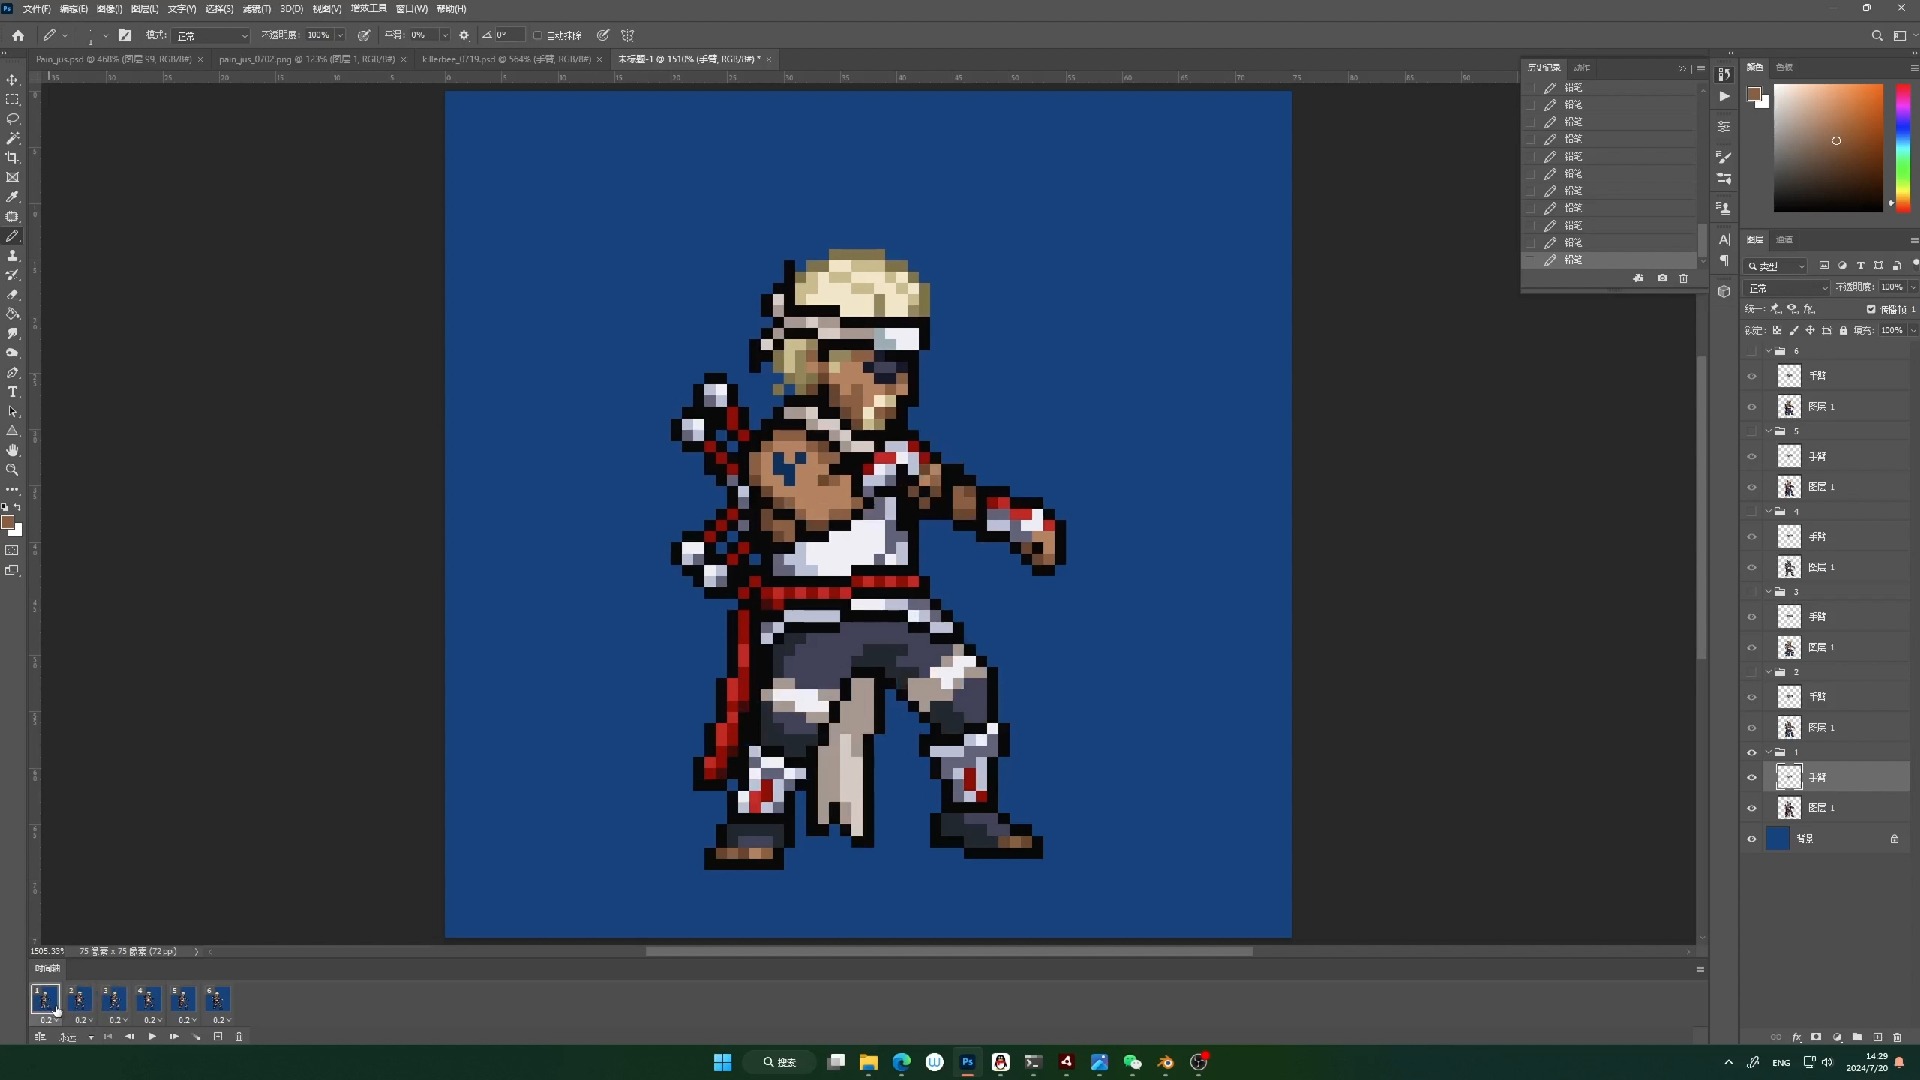Open the opacity dropdown in options bar

coord(340,35)
